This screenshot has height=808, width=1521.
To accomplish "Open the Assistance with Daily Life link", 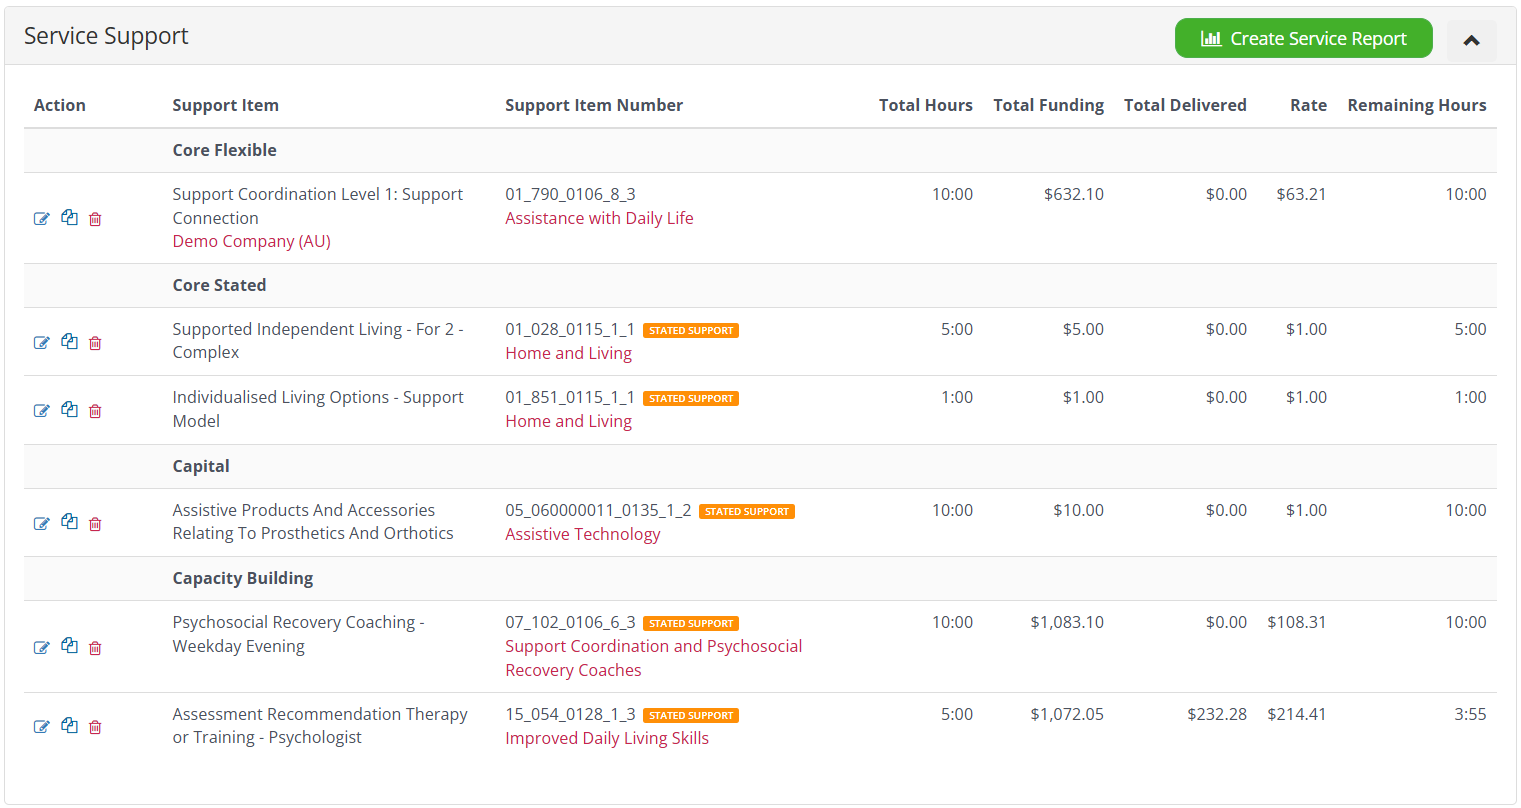I will pyautogui.click(x=599, y=218).
